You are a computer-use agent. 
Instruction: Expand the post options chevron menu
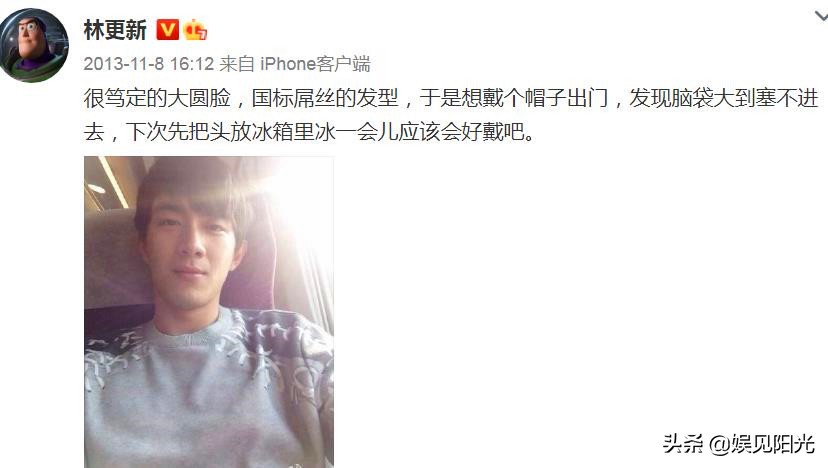(x=821, y=16)
